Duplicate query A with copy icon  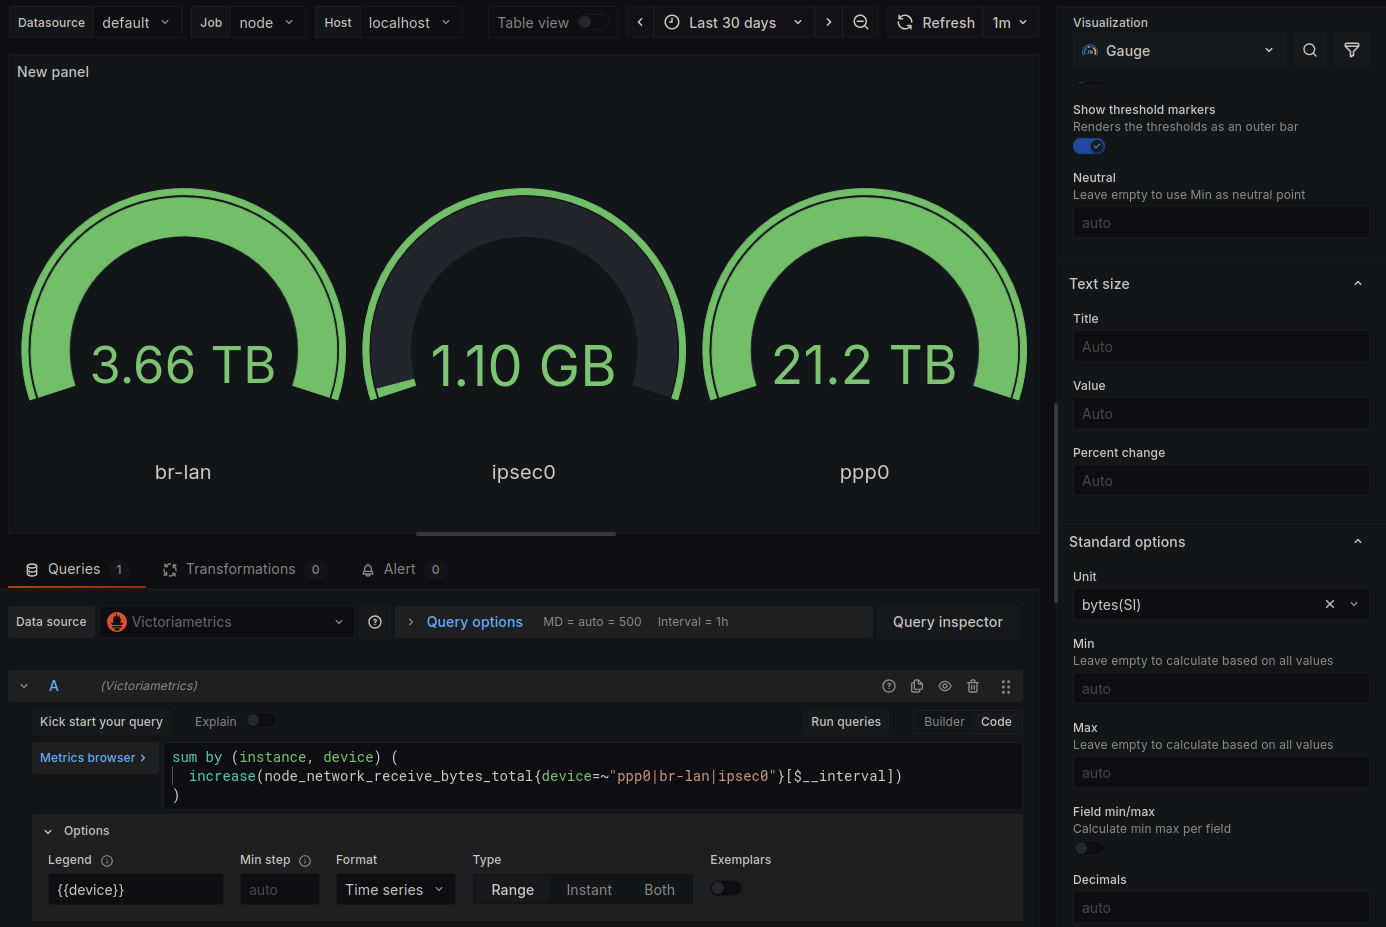point(917,686)
